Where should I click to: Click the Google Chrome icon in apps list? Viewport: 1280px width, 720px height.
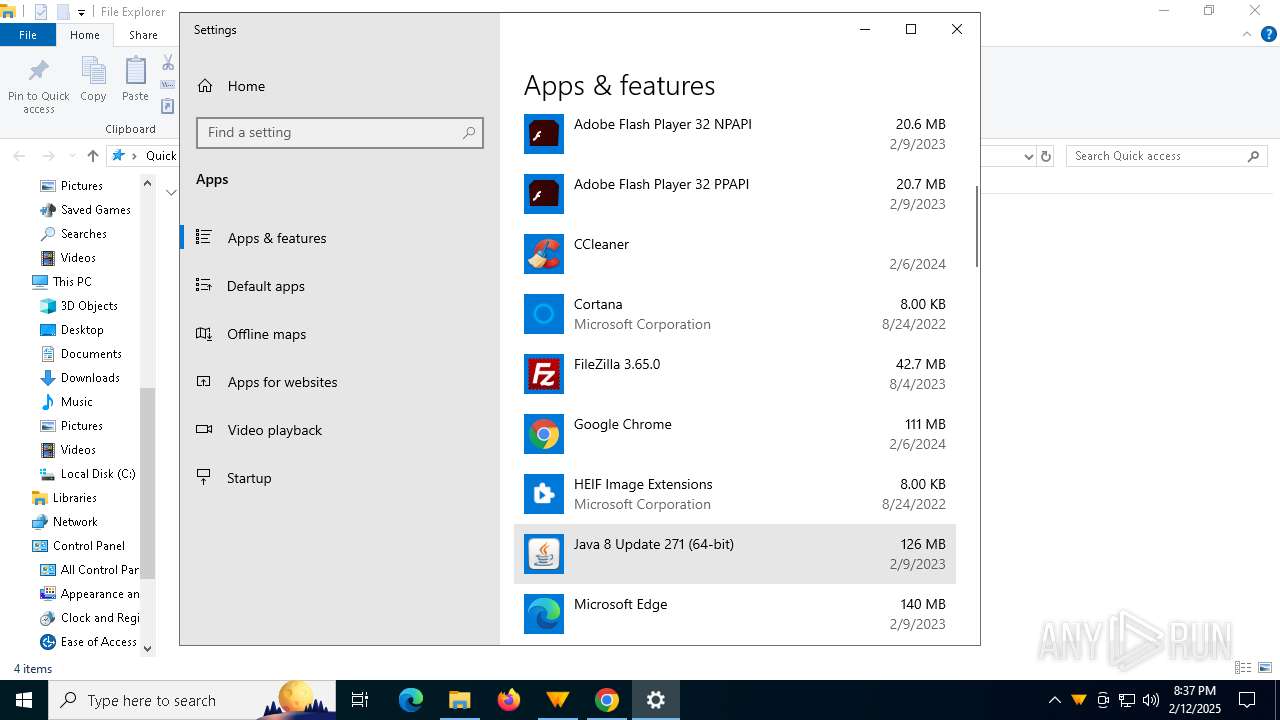(x=544, y=434)
